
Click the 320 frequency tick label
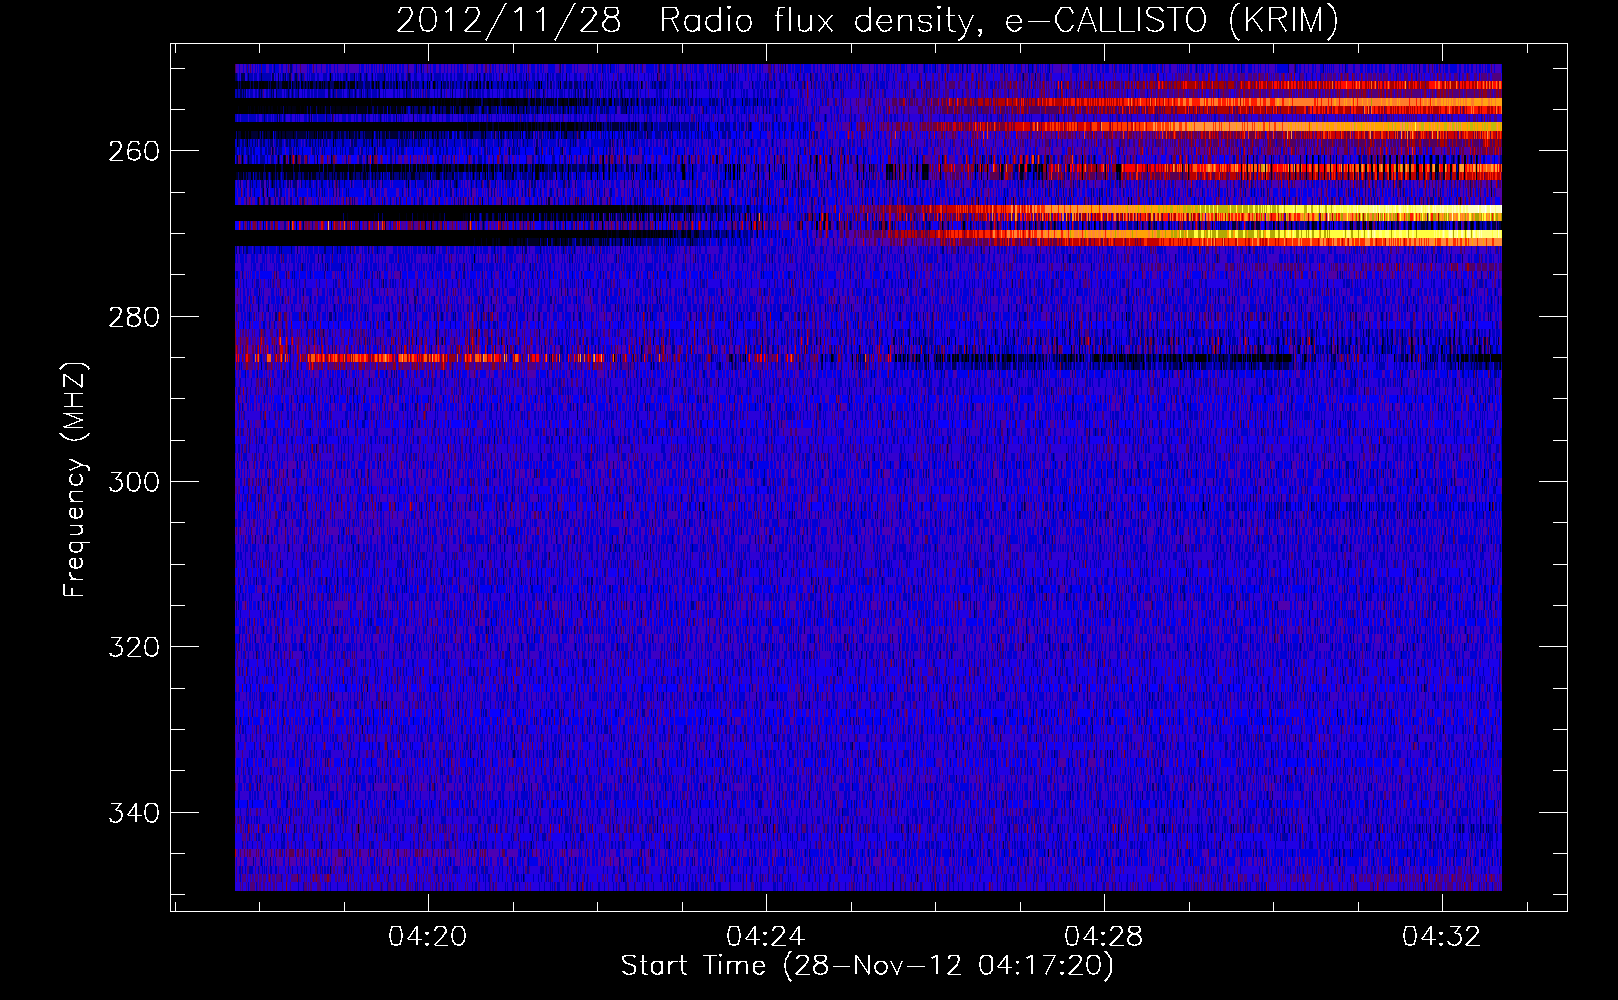click(134, 647)
